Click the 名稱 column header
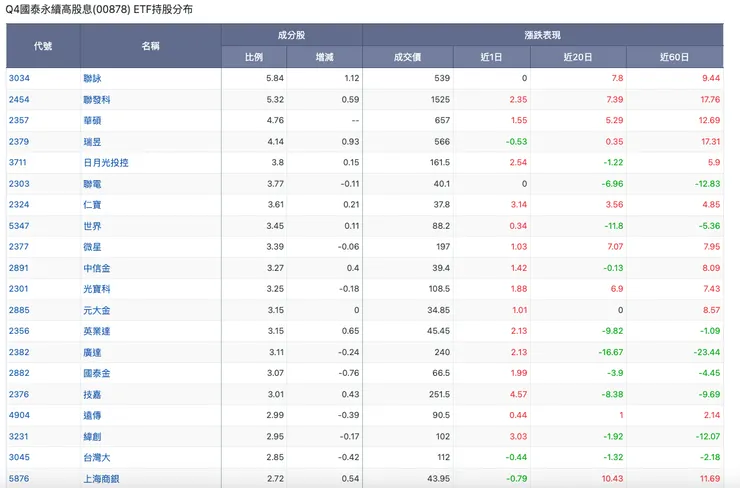Image resolution: width=740 pixels, height=488 pixels. [151, 46]
